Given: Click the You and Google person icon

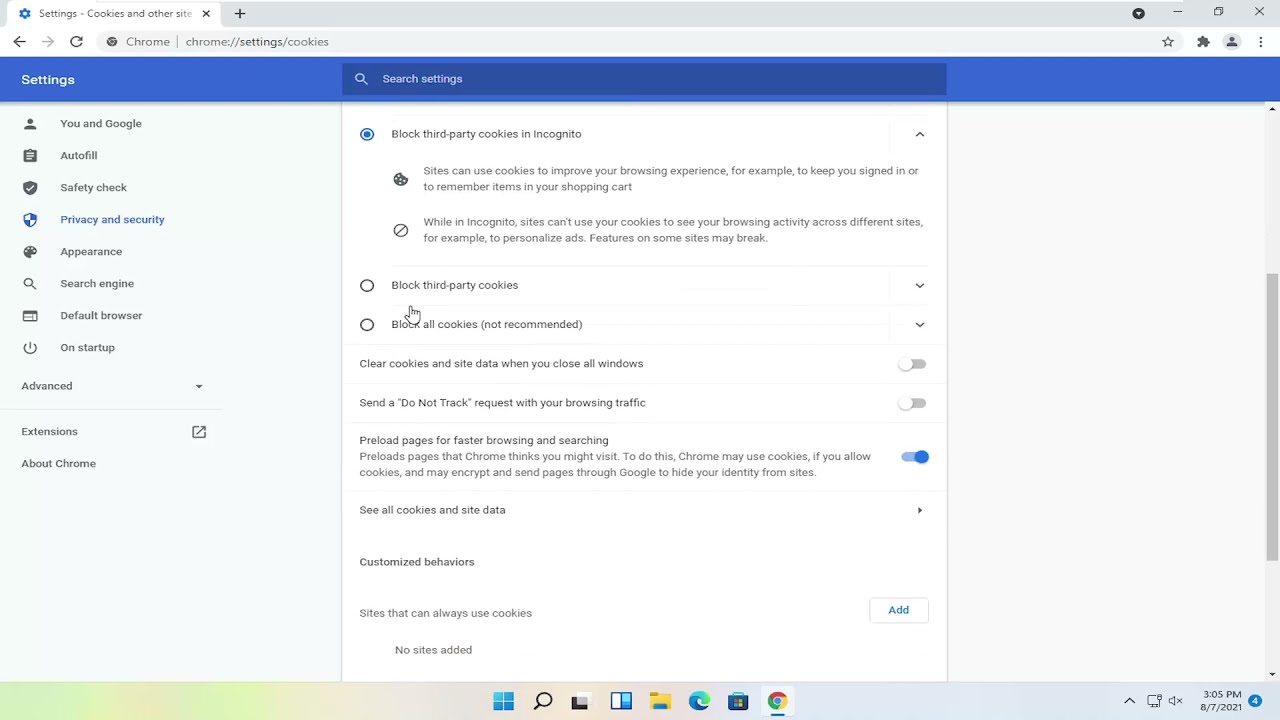Looking at the screenshot, I should 30,124.
